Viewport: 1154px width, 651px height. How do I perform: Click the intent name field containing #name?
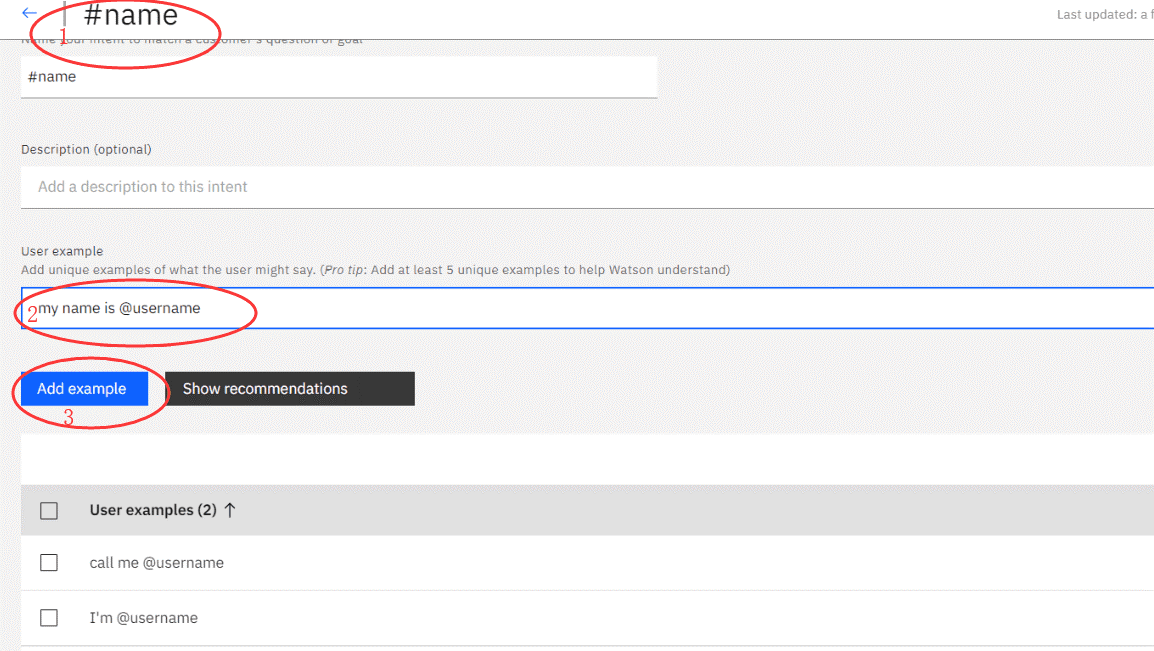tap(338, 77)
